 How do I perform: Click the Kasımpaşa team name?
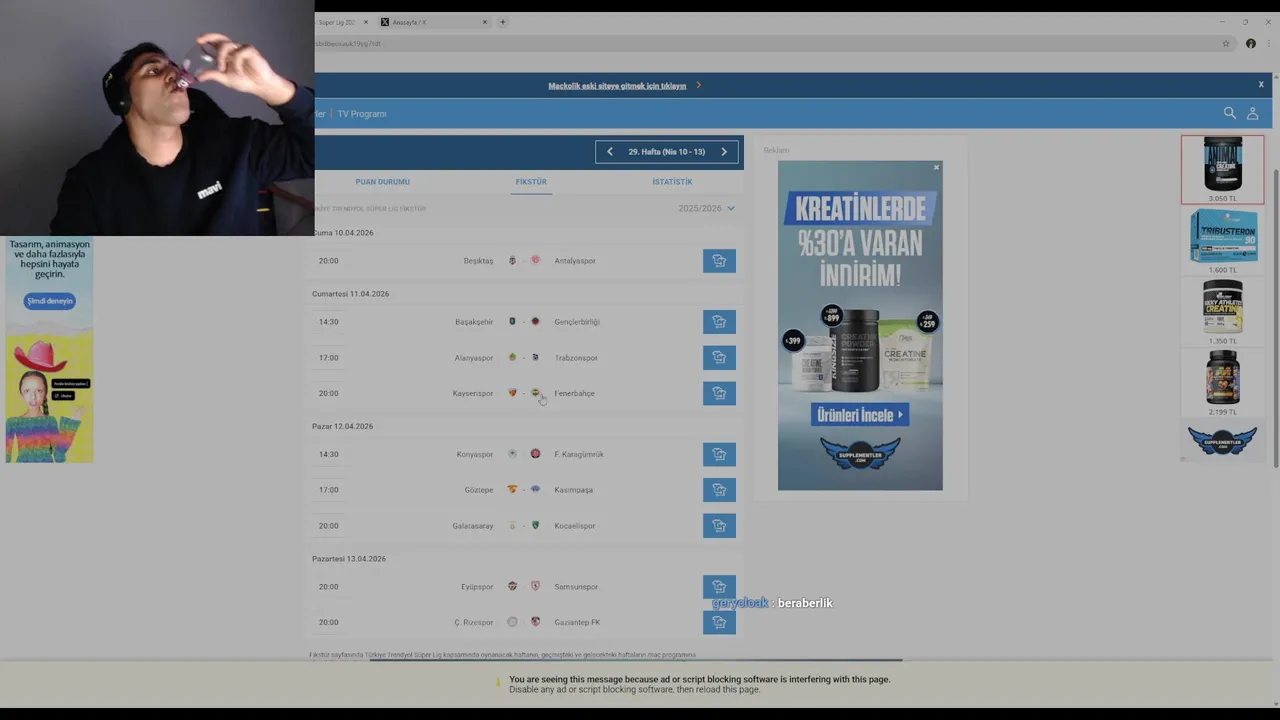pos(574,490)
